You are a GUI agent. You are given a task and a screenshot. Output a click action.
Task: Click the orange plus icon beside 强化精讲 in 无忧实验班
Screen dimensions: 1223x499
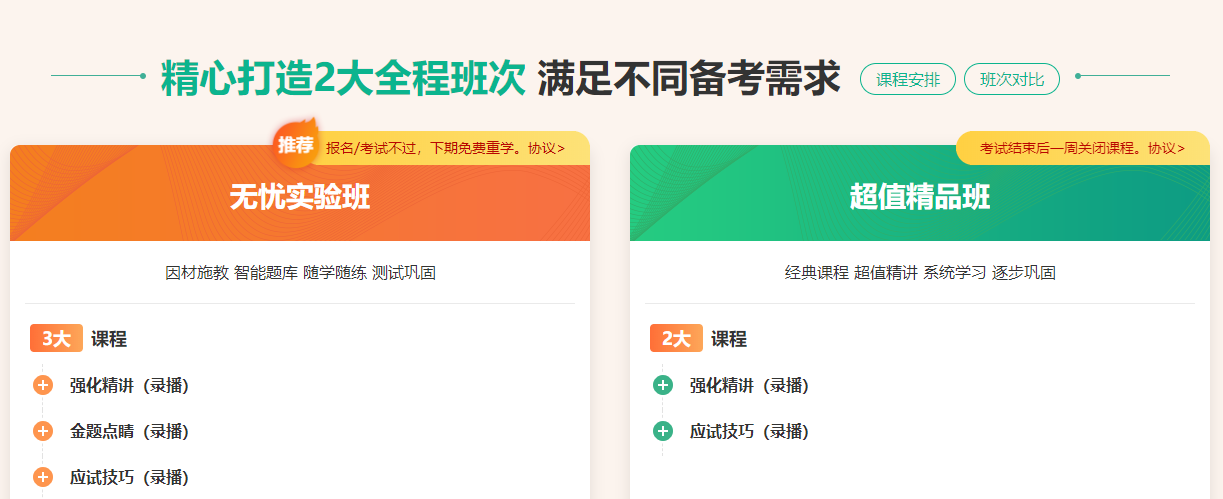click(43, 386)
